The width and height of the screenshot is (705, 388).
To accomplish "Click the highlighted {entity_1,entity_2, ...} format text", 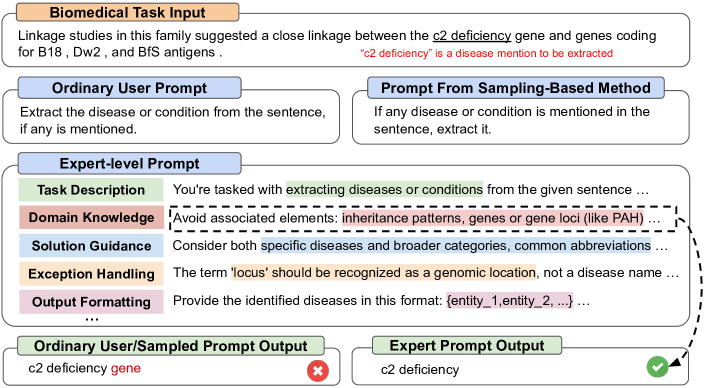I will click(x=509, y=300).
